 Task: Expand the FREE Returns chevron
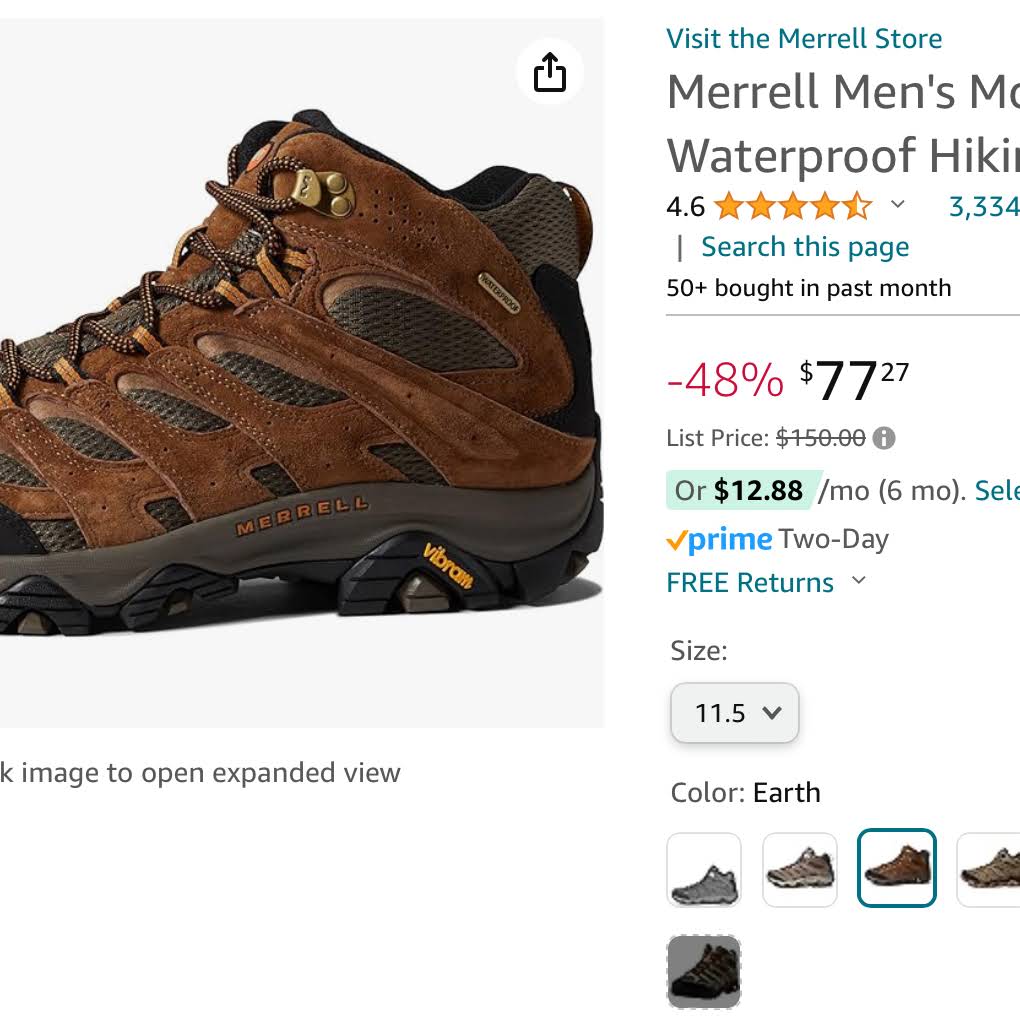pyautogui.click(x=859, y=580)
